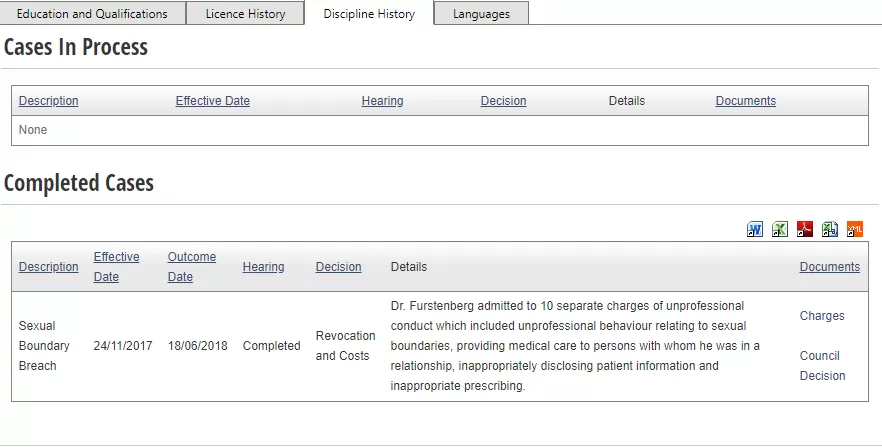This screenshot has width=882, height=447.
Task: Open the Licence History tab
Action: click(245, 13)
